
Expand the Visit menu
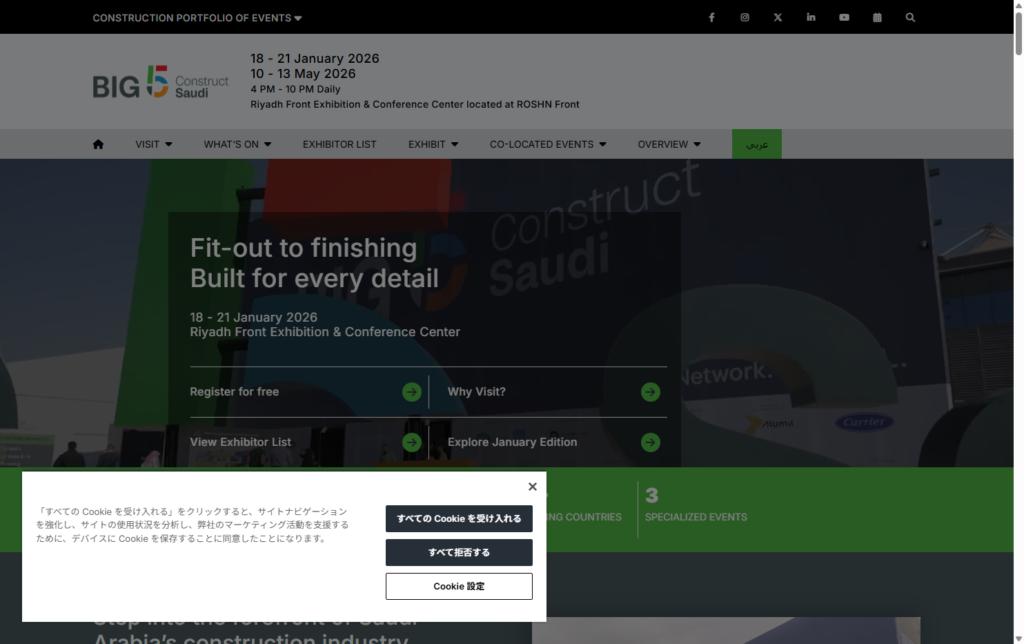[154, 144]
